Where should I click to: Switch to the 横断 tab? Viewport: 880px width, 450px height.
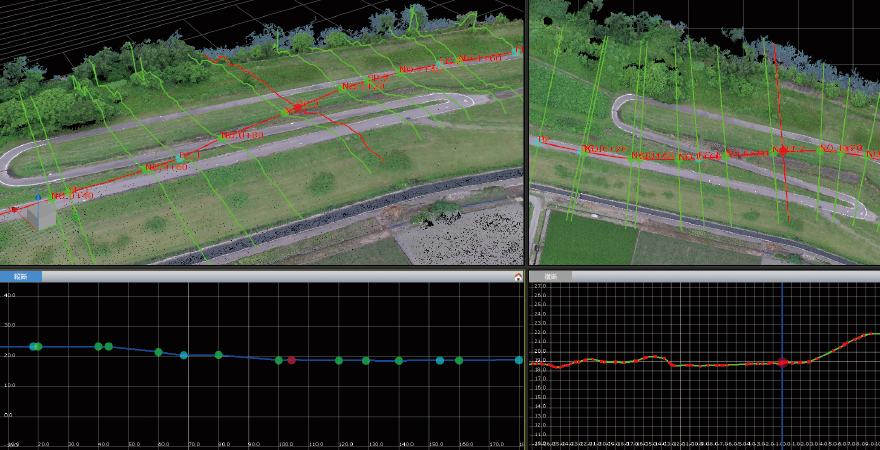point(551,276)
